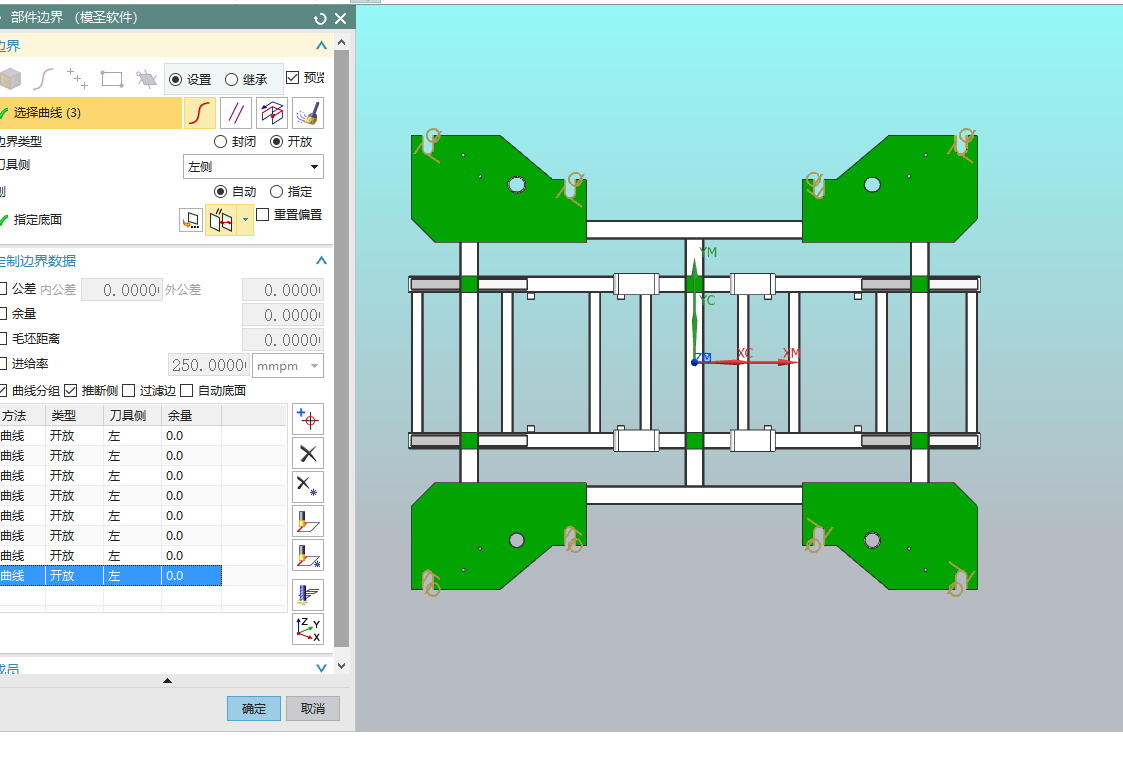
Task: Click the 余量 column header
Action: pyautogui.click(x=192, y=415)
